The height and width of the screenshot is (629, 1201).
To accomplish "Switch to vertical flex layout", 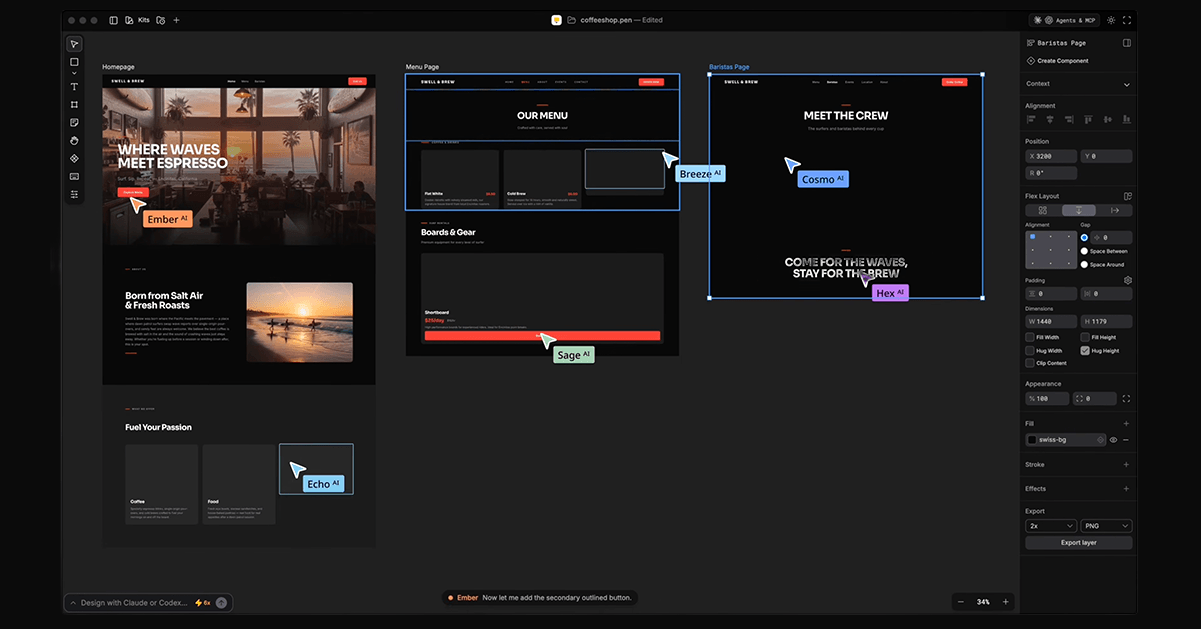I will coord(1079,211).
